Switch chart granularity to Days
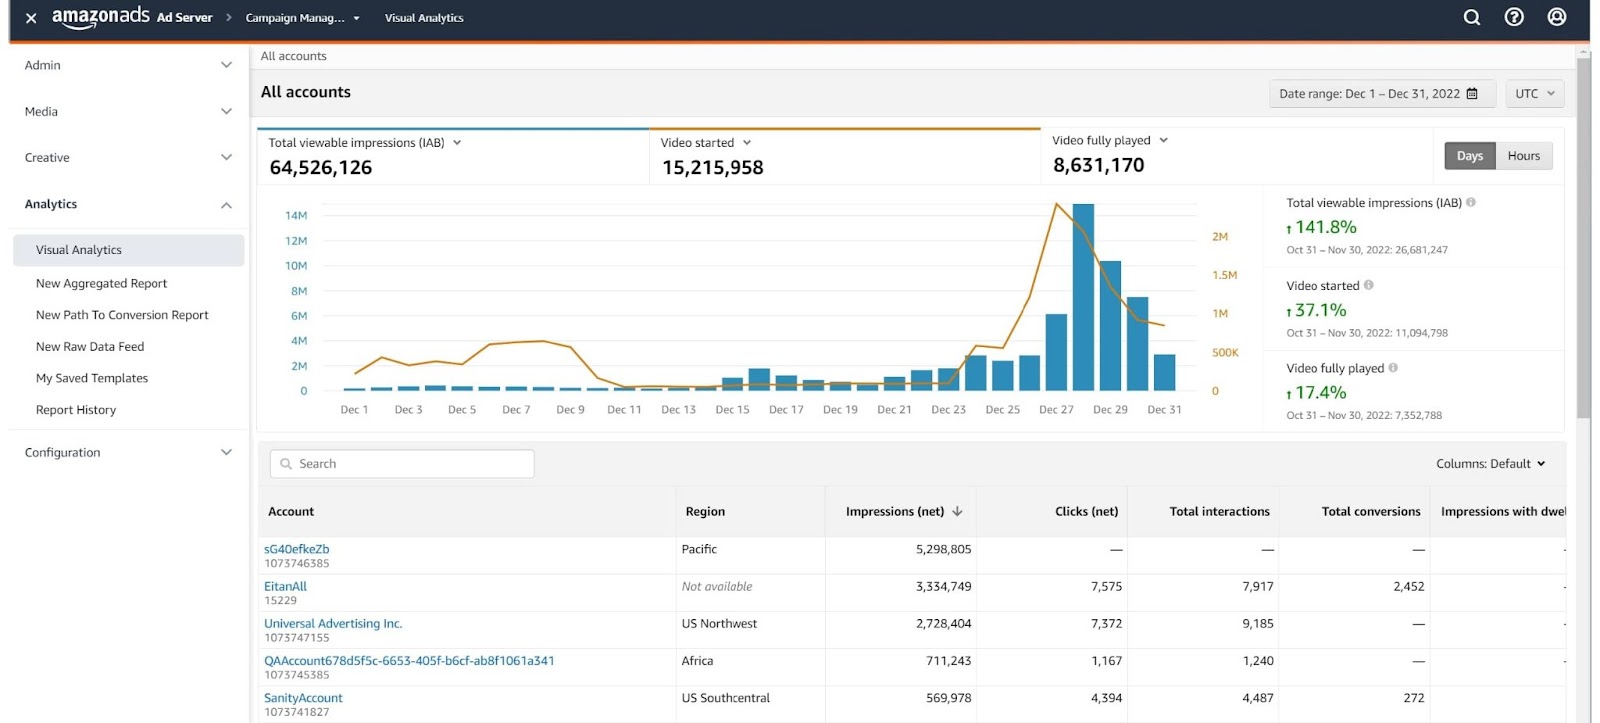This screenshot has width=1600, height=723. coord(1470,156)
